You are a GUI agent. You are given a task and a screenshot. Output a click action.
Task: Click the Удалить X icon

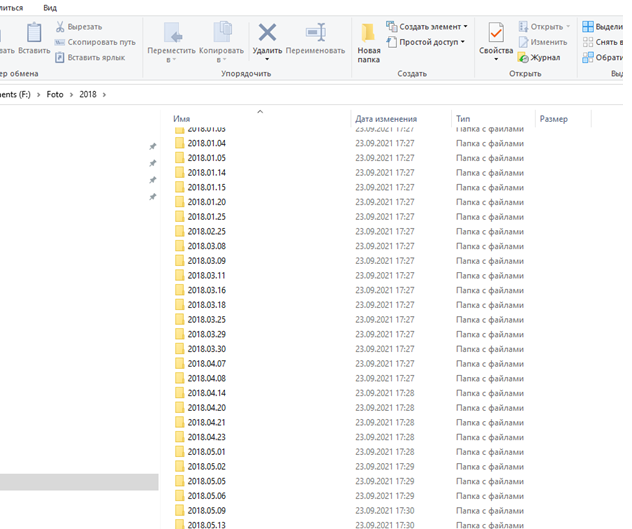point(267,32)
